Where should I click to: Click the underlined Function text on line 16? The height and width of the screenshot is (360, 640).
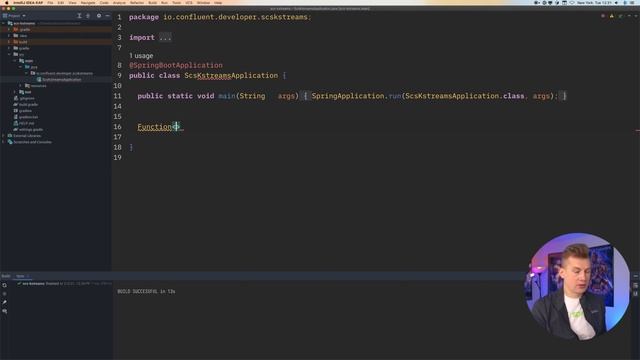click(x=155, y=127)
